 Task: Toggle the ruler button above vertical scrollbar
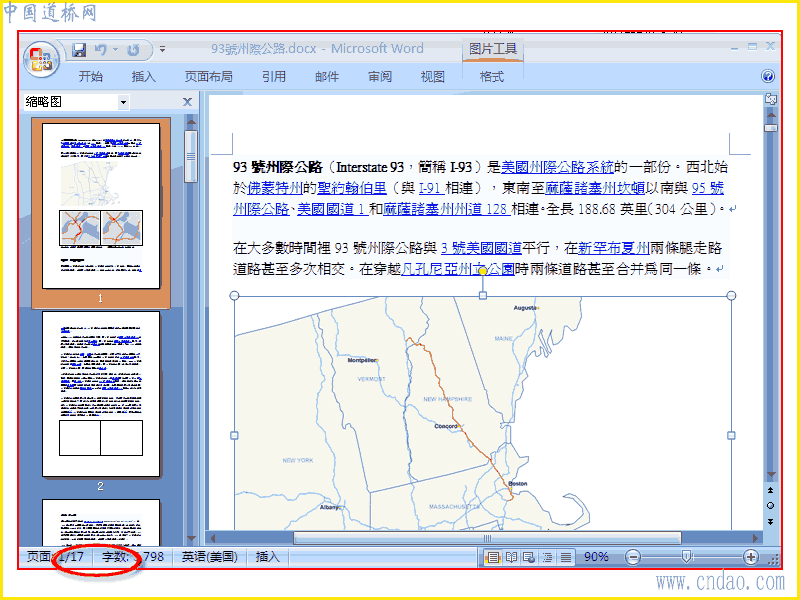coord(770,99)
